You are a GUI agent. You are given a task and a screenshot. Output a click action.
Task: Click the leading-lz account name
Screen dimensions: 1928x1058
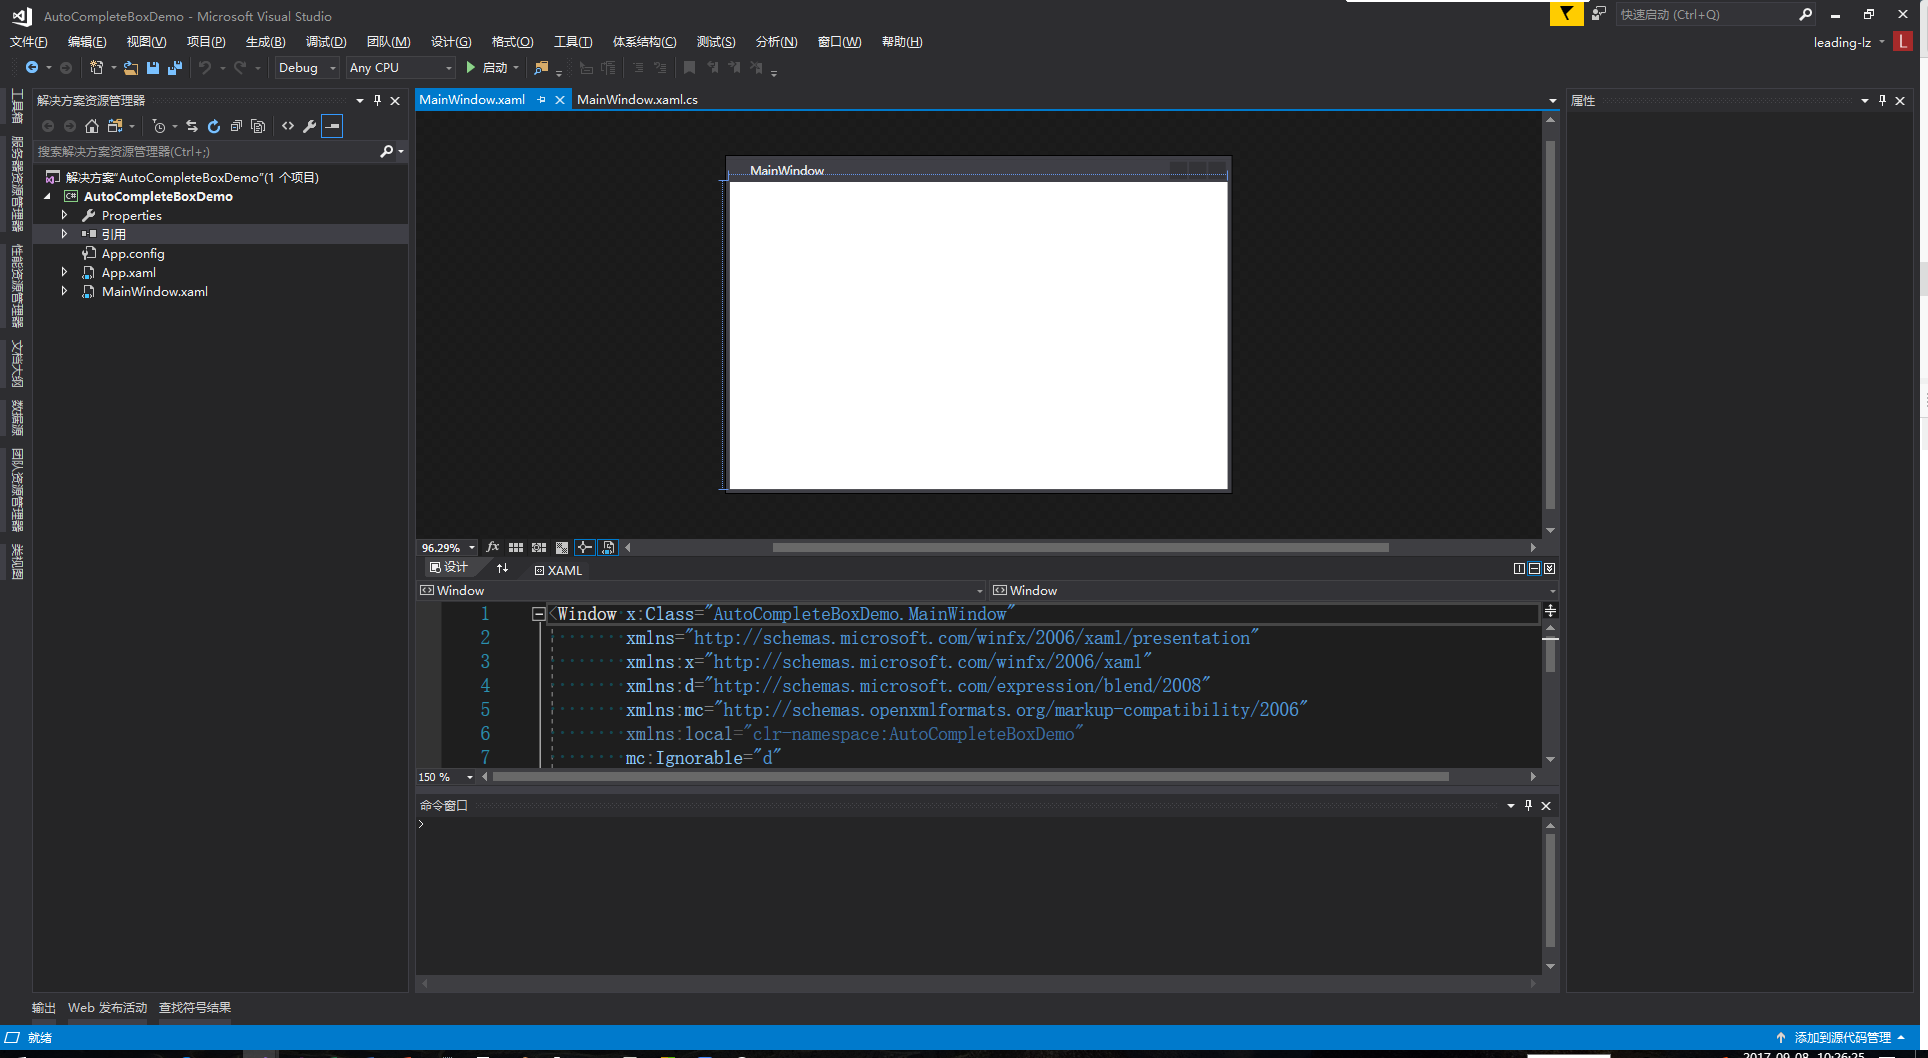coord(1842,42)
